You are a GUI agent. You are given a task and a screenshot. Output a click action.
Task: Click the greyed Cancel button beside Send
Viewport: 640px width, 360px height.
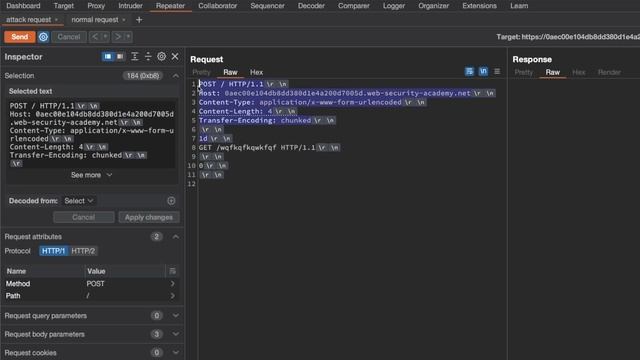tap(69, 37)
